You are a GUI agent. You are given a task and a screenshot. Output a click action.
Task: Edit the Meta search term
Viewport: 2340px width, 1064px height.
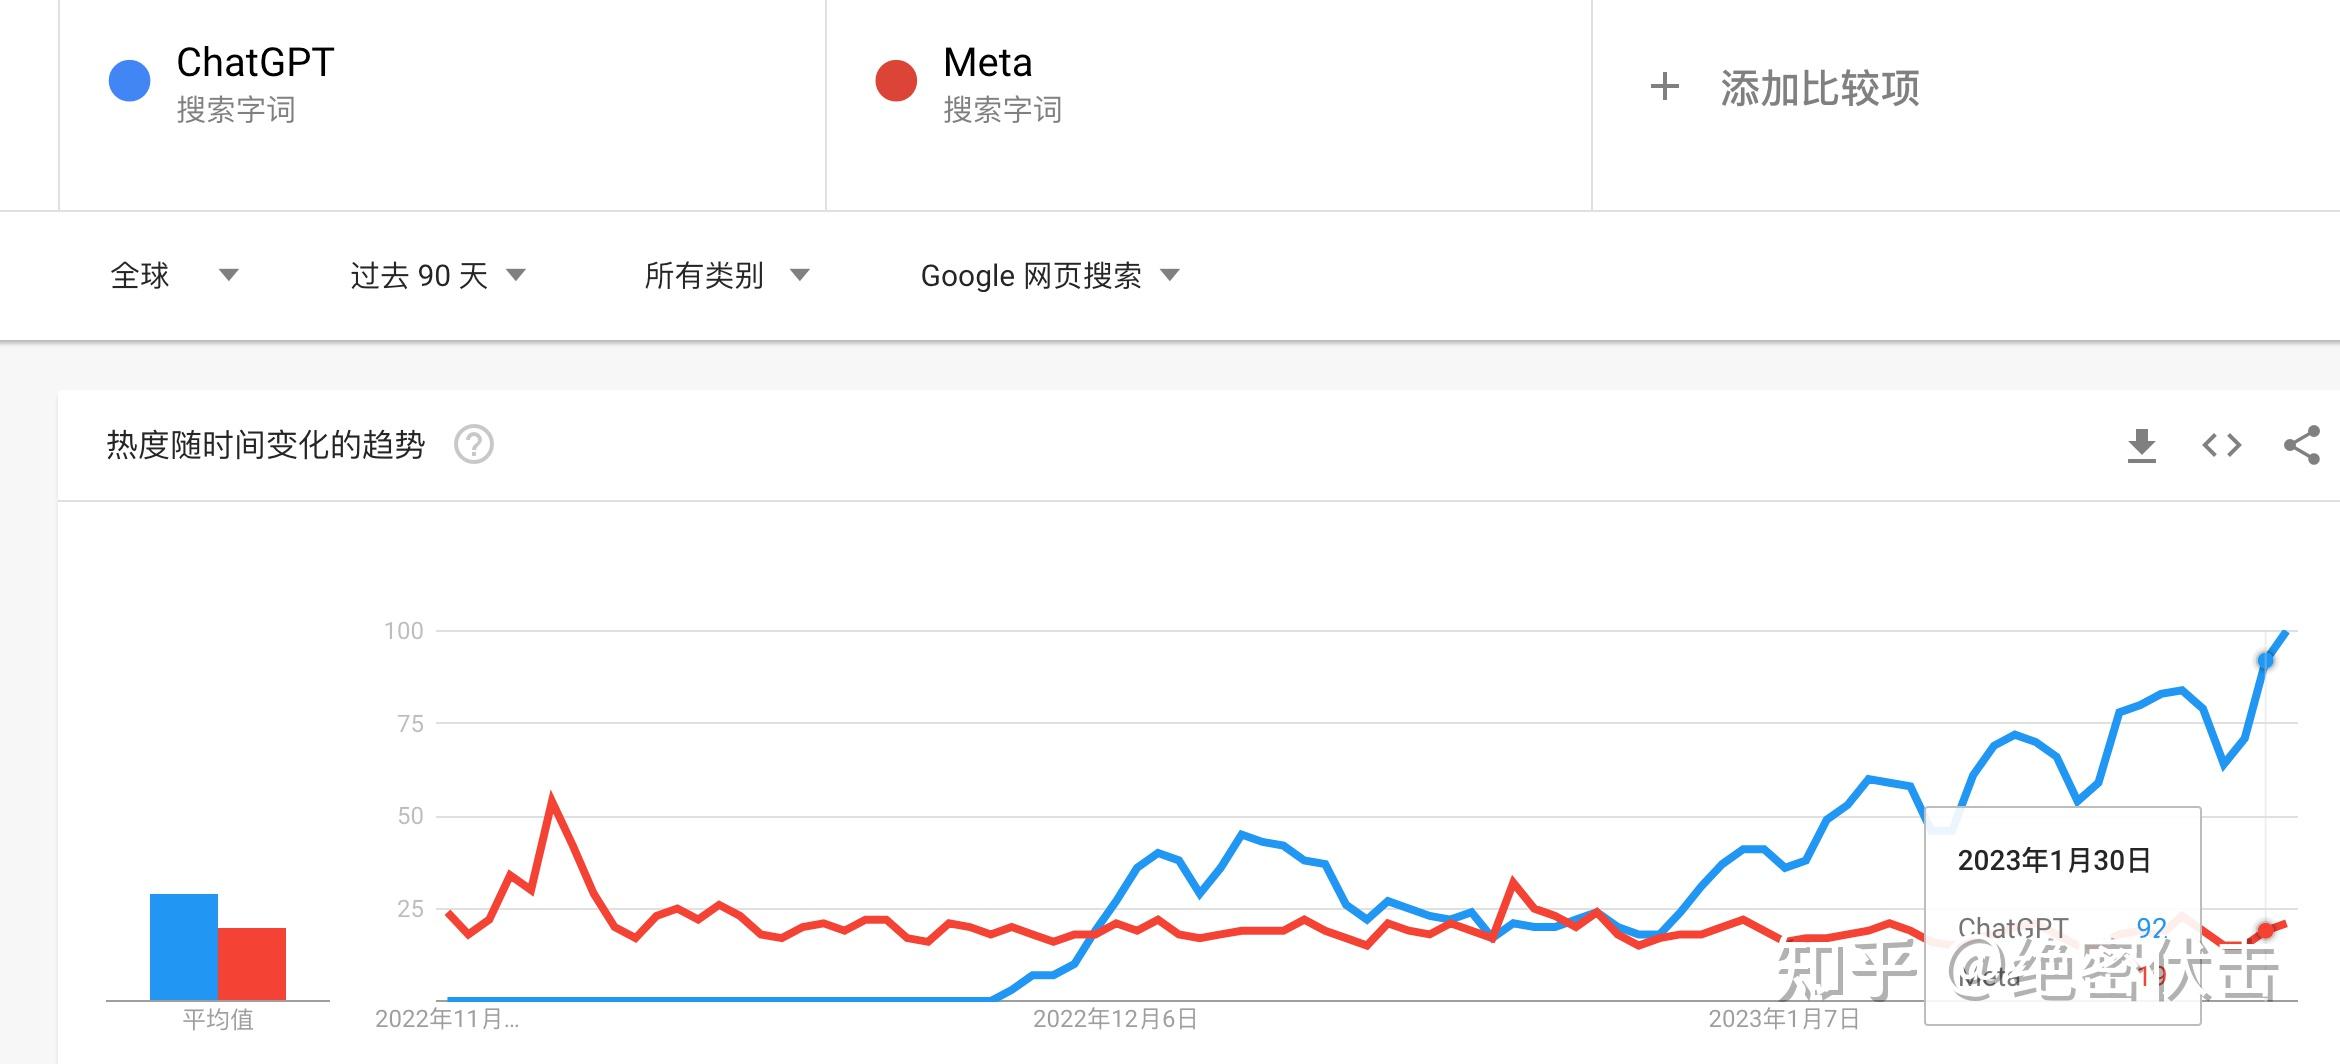click(987, 62)
